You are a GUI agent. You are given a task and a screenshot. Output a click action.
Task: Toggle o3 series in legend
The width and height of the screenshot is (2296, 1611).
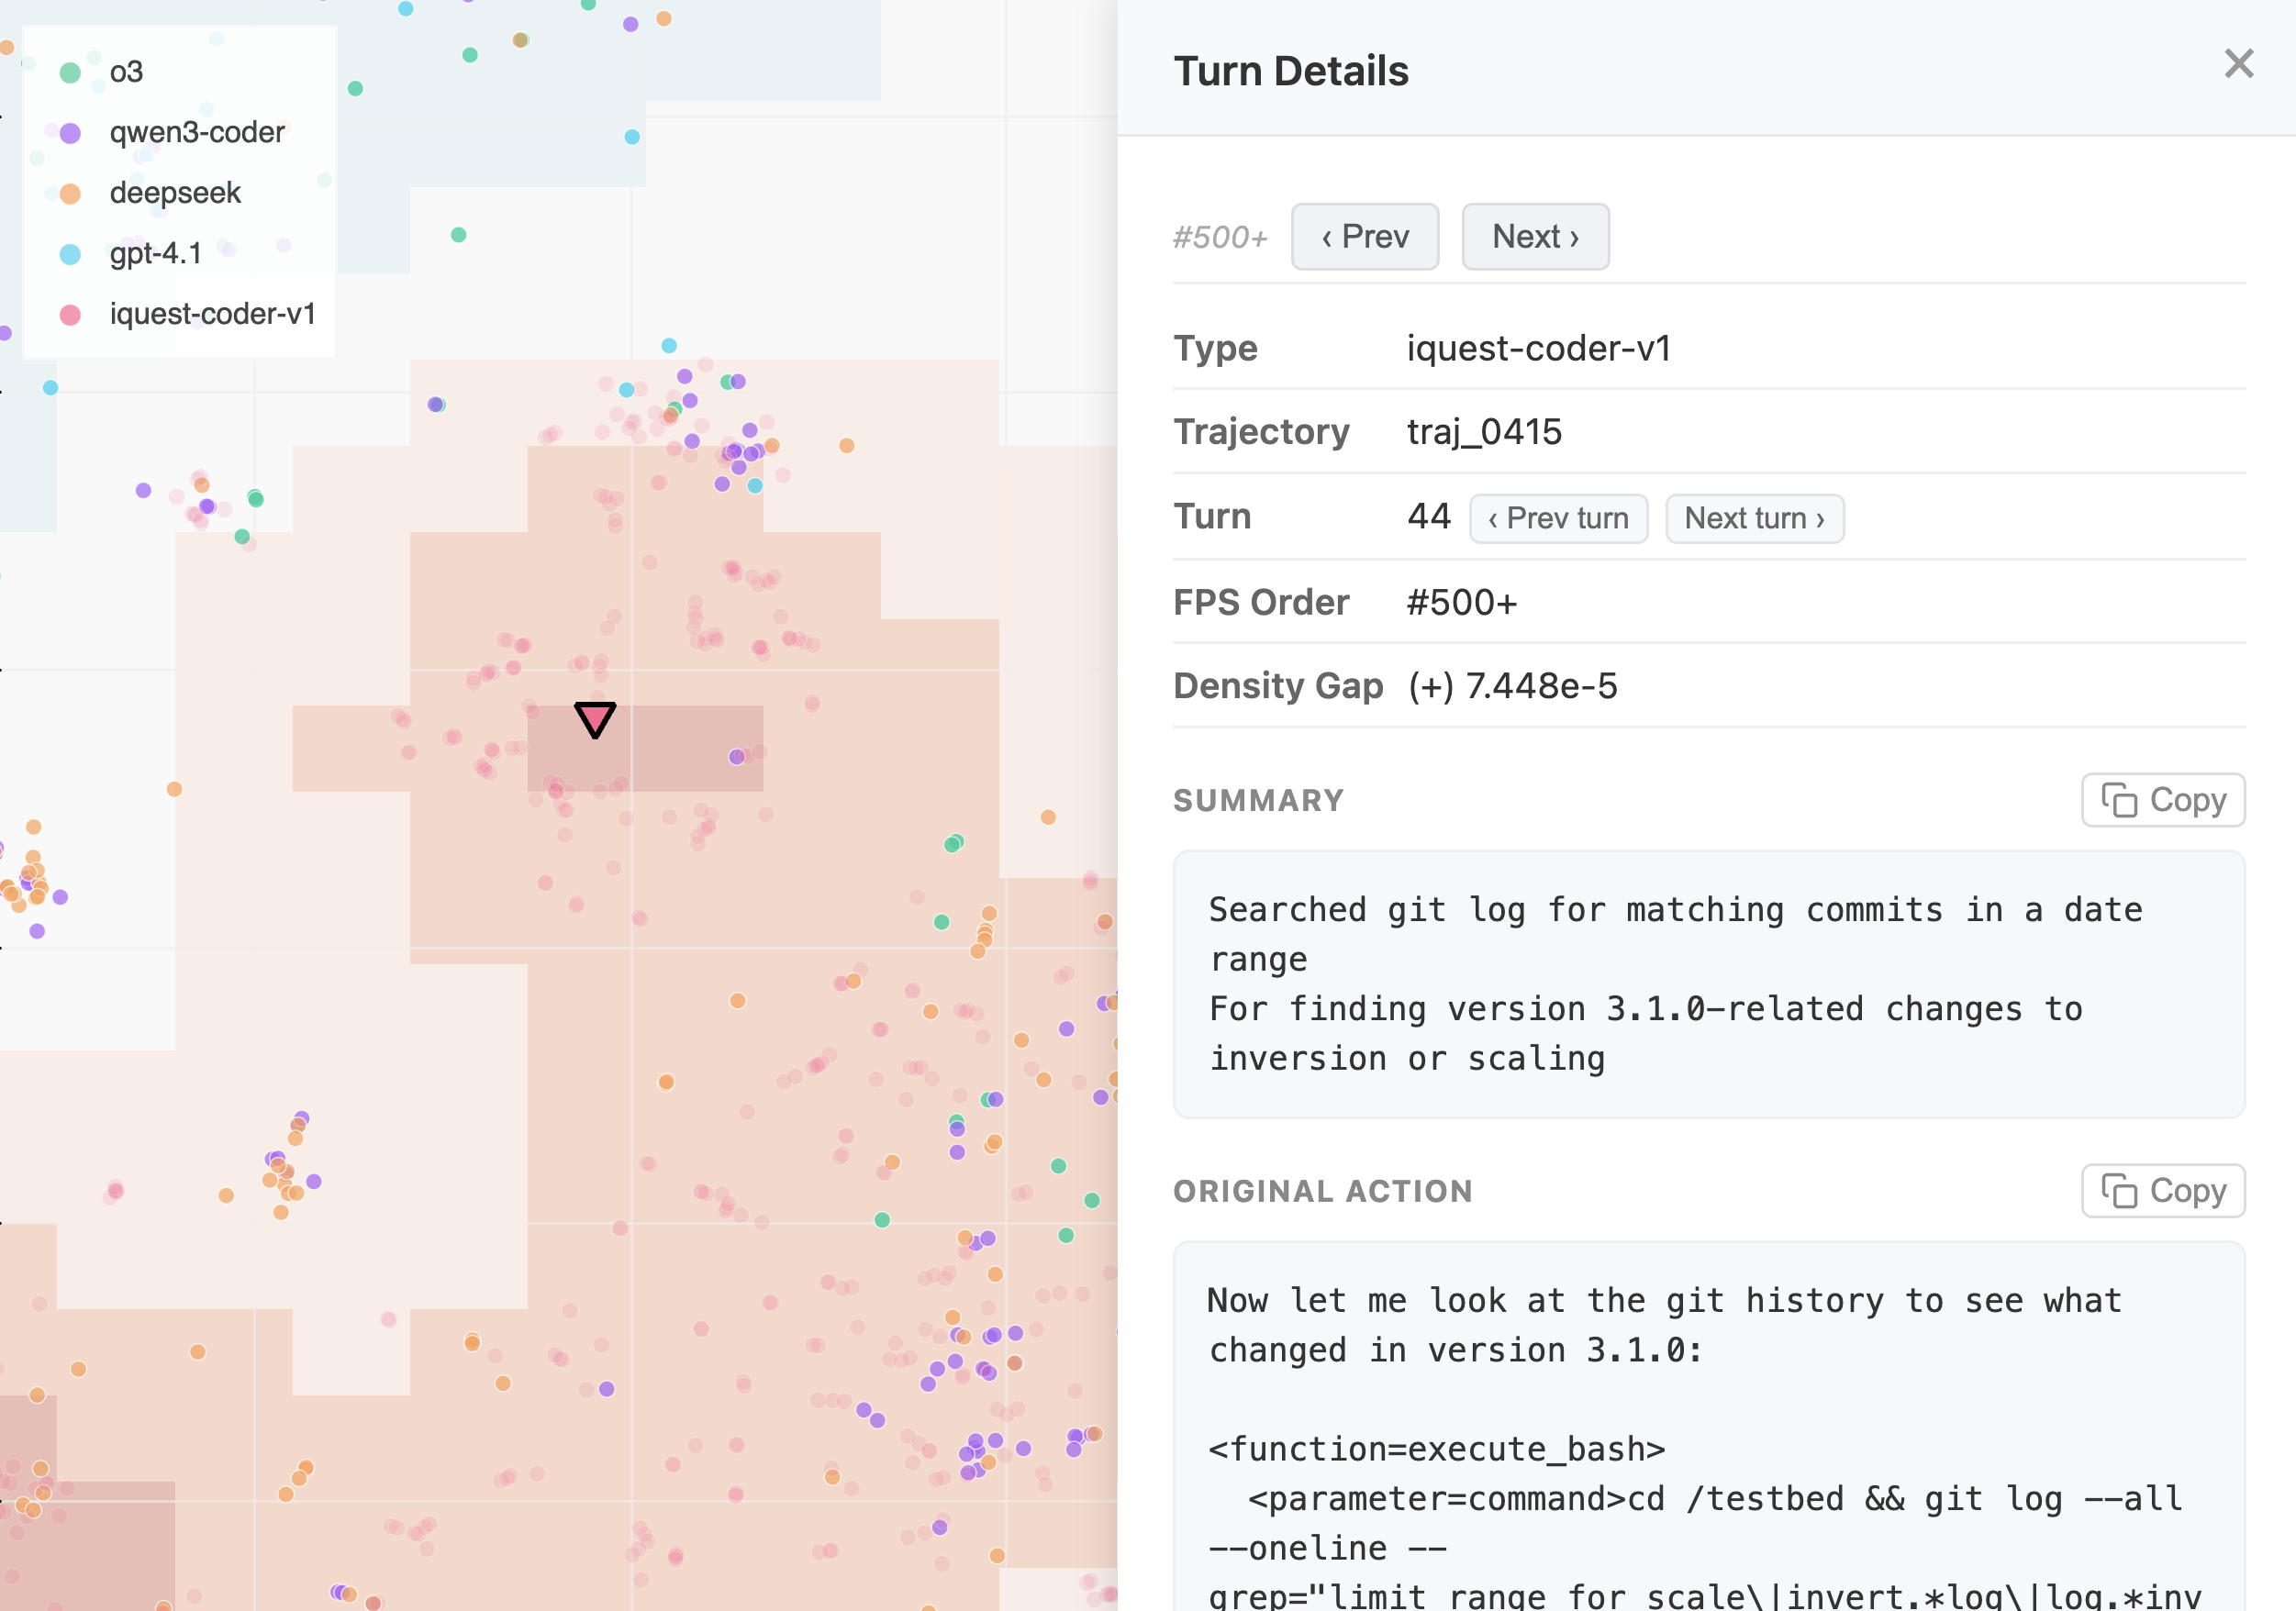pos(126,72)
